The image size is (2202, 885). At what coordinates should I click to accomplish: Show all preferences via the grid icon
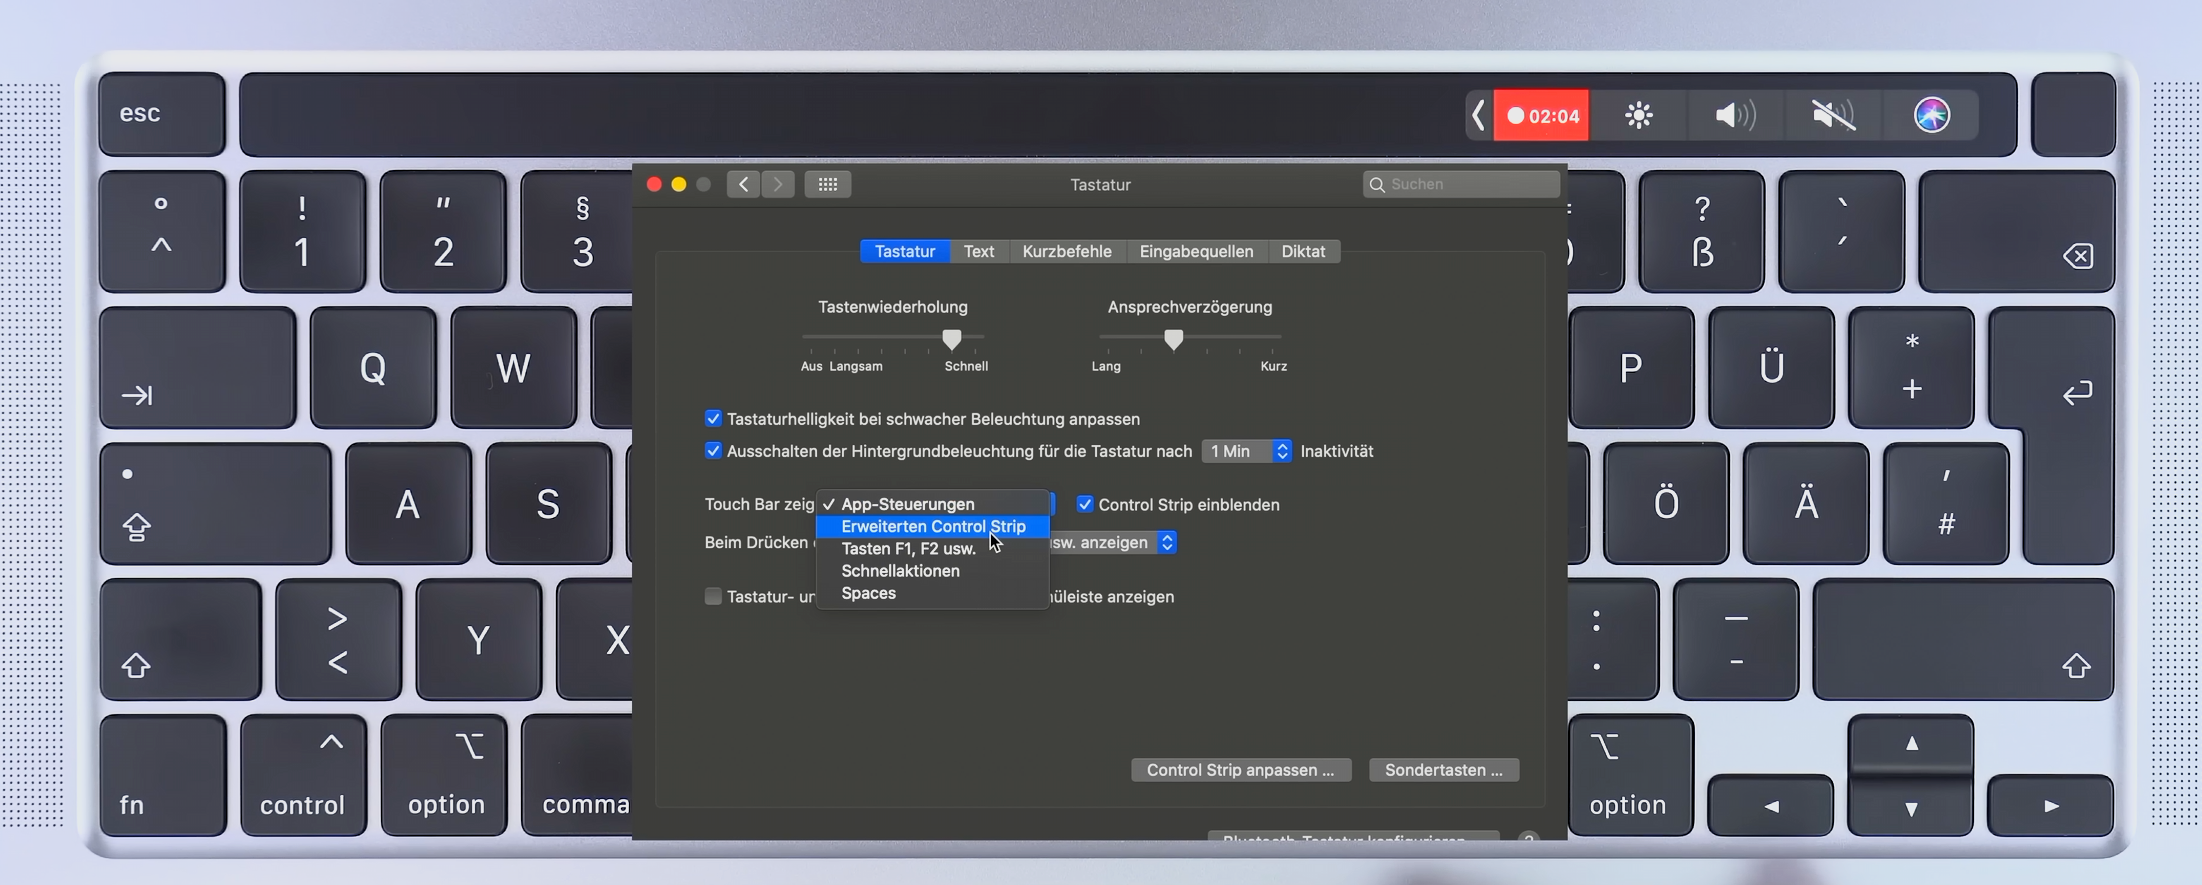tap(828, 184)
